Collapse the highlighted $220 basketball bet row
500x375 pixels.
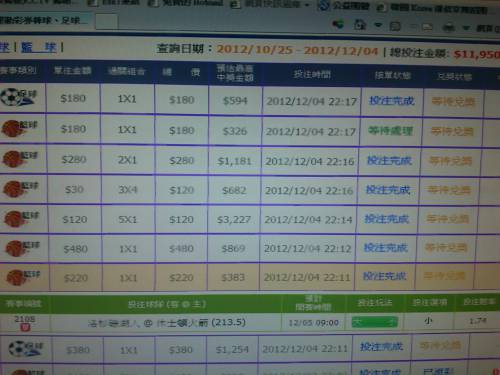[x=250, y=277]
